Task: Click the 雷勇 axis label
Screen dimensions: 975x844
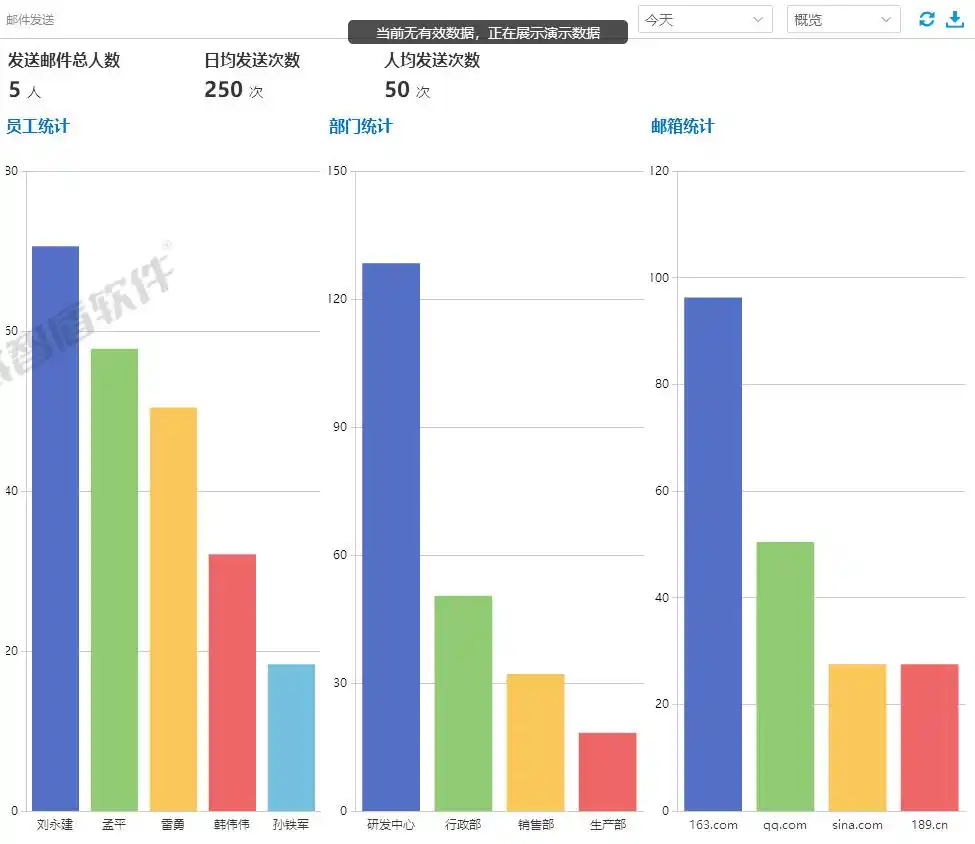Action: [173, 825]
